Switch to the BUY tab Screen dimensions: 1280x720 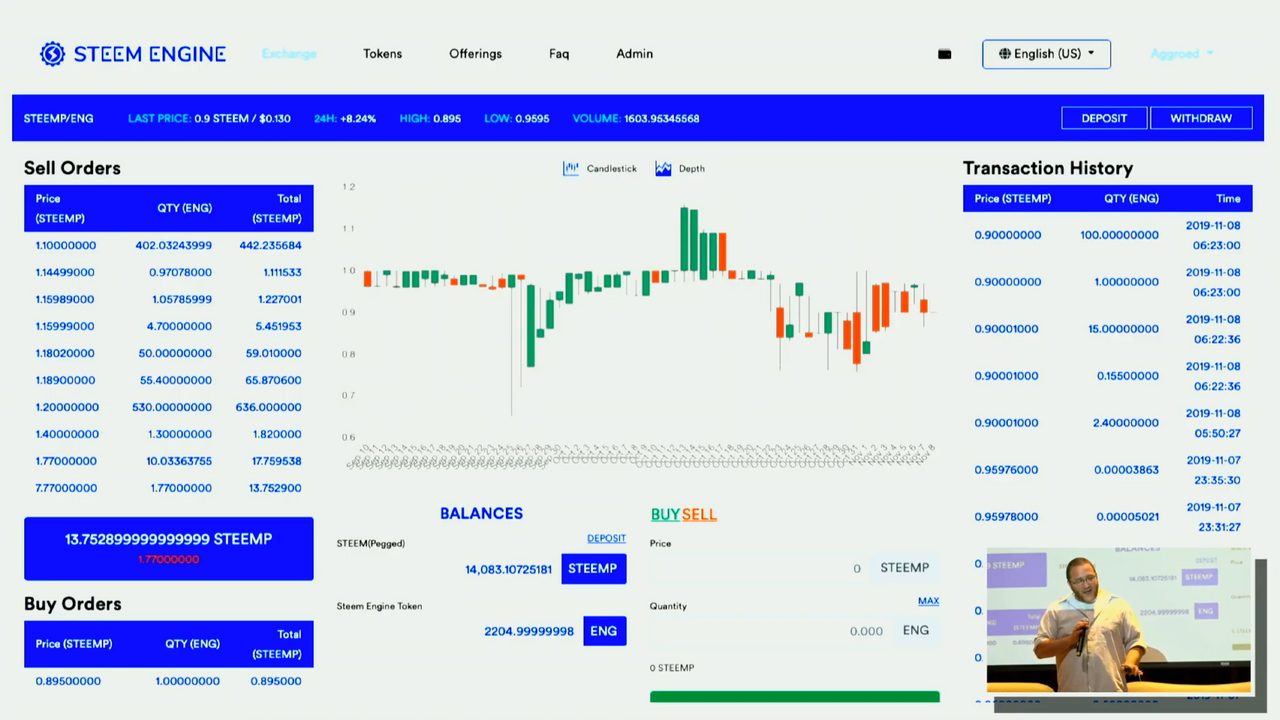[665, 514]
